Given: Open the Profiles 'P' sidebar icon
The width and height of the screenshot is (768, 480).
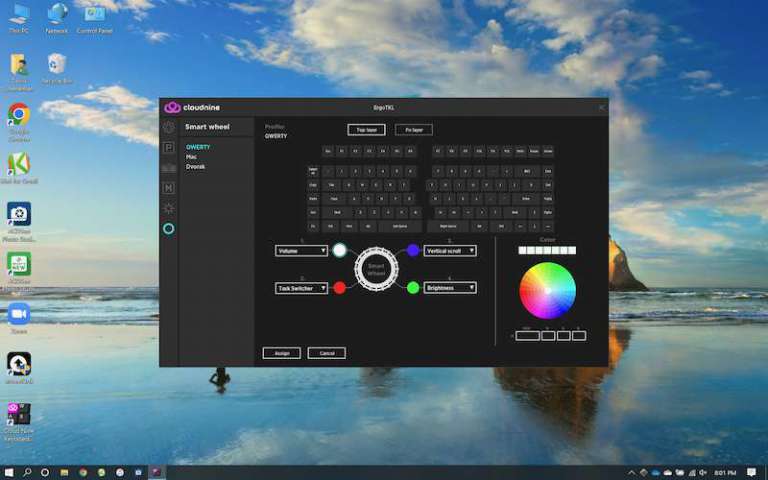Looking at the screenshot, I should point(168,147).
